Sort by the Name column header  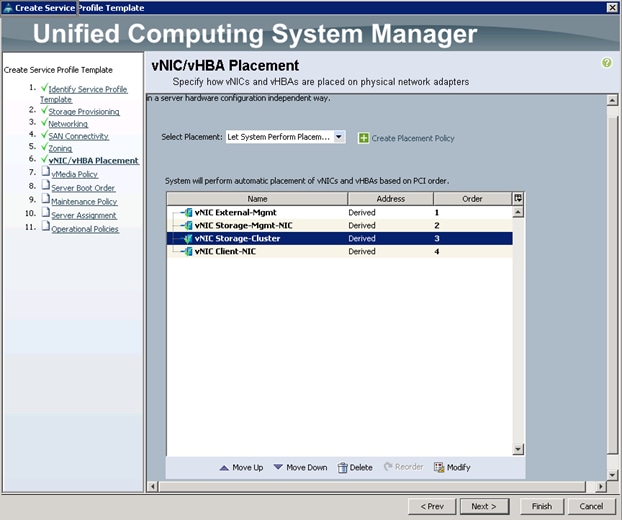point(257,199)
